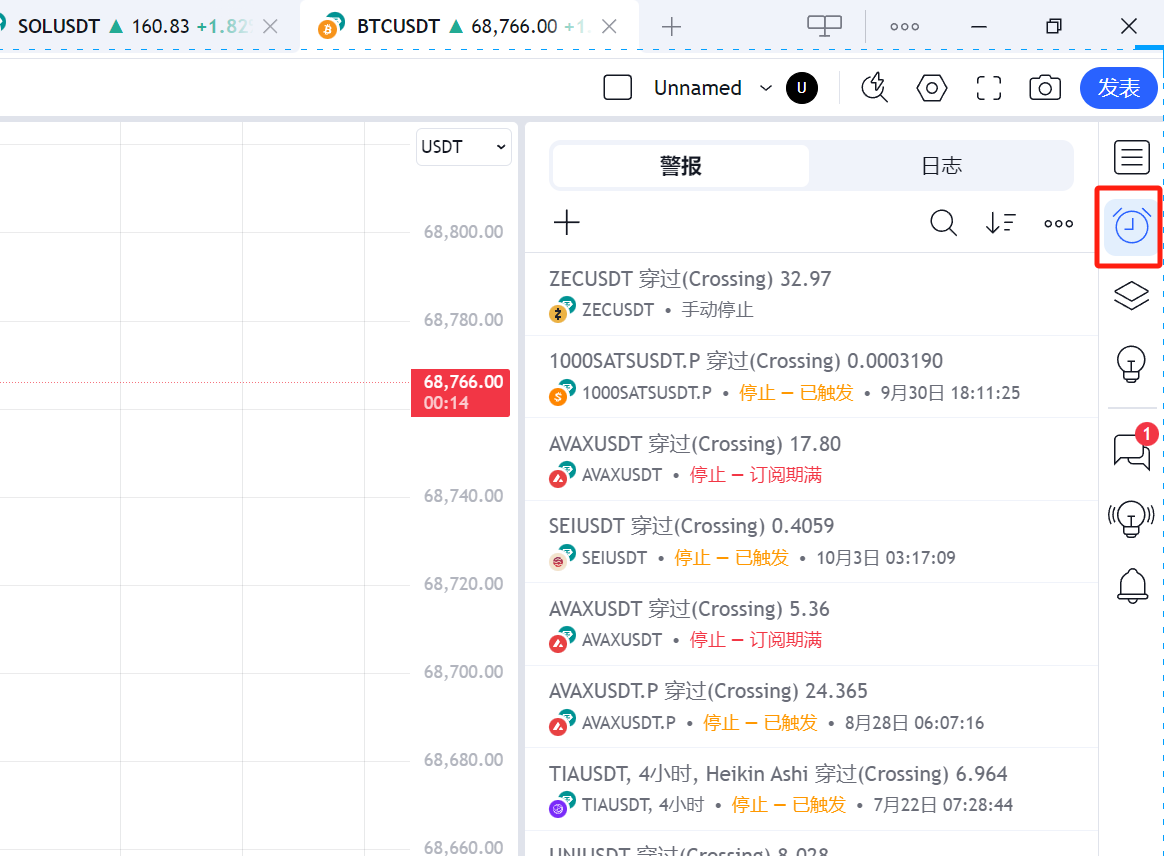Open the notifications bell icon
1164x856 pixels.
tap(1132, 586)
